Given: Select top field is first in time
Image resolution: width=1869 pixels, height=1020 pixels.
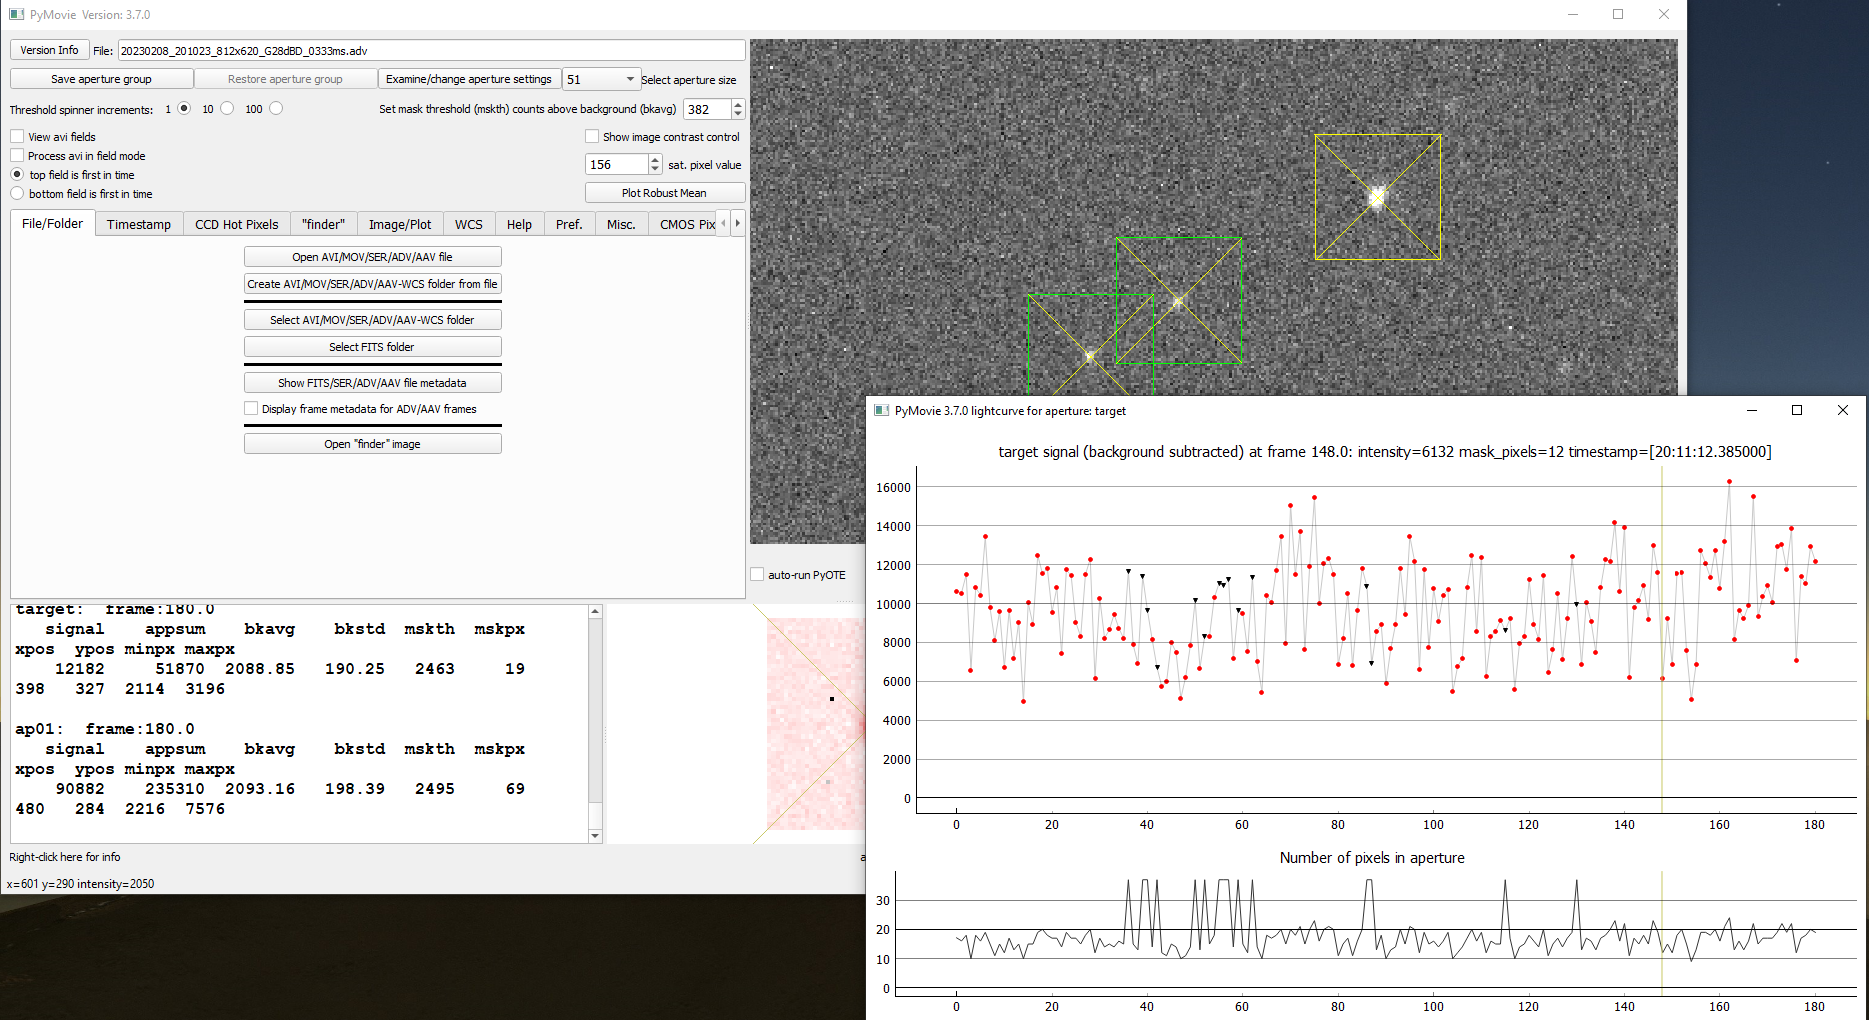Looking at the screenshot, I should 17,174.
